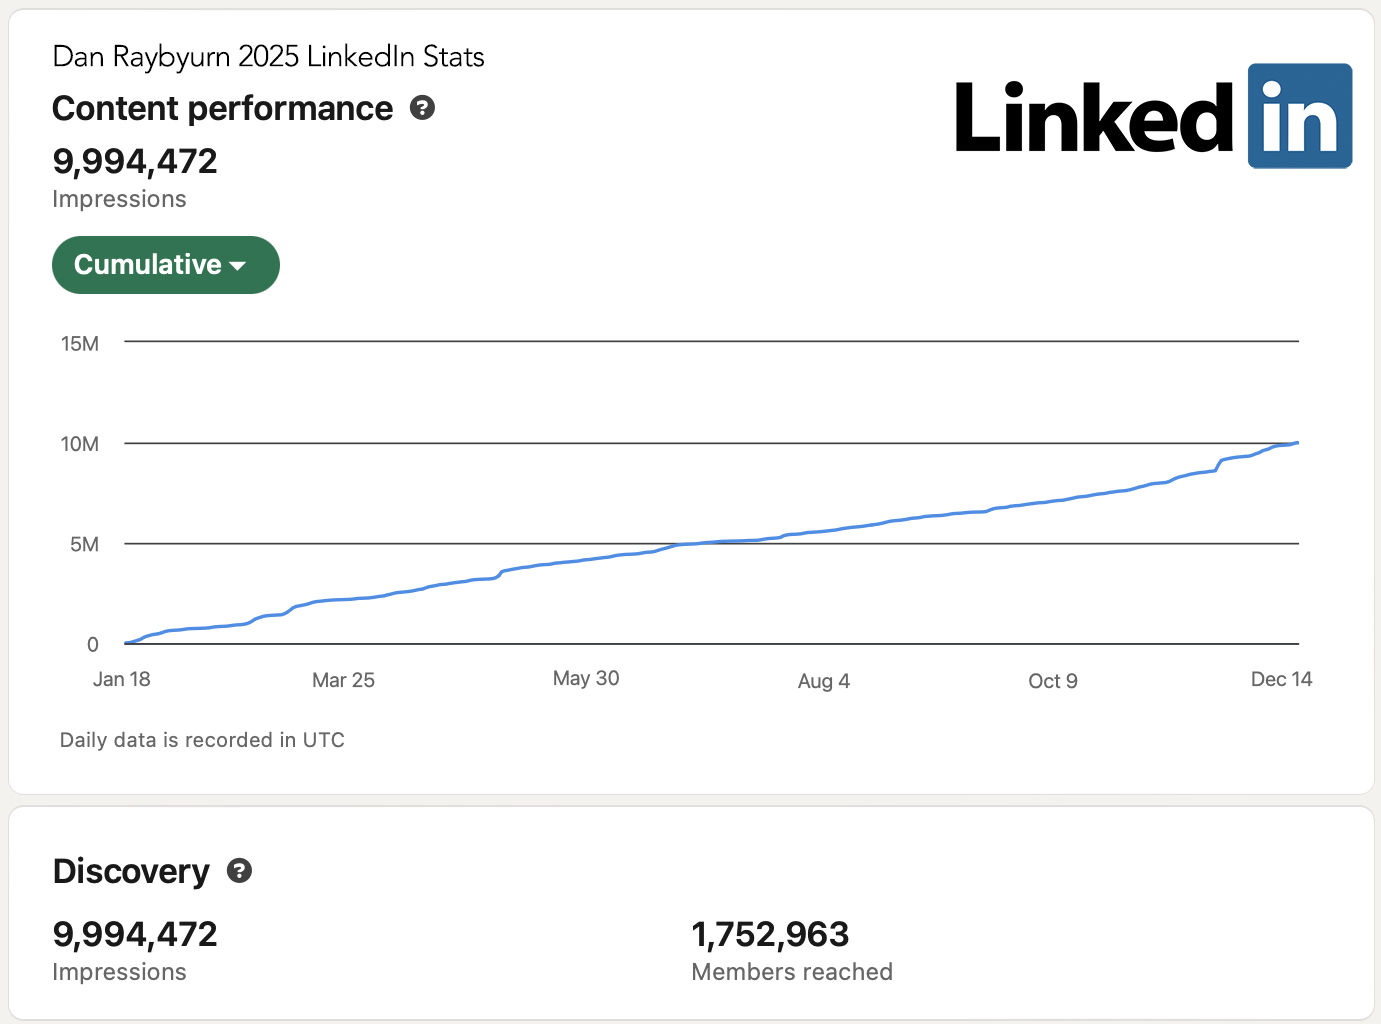Click the LinkedIn logo
Screen dimensions: 1381x1032
1152,117
